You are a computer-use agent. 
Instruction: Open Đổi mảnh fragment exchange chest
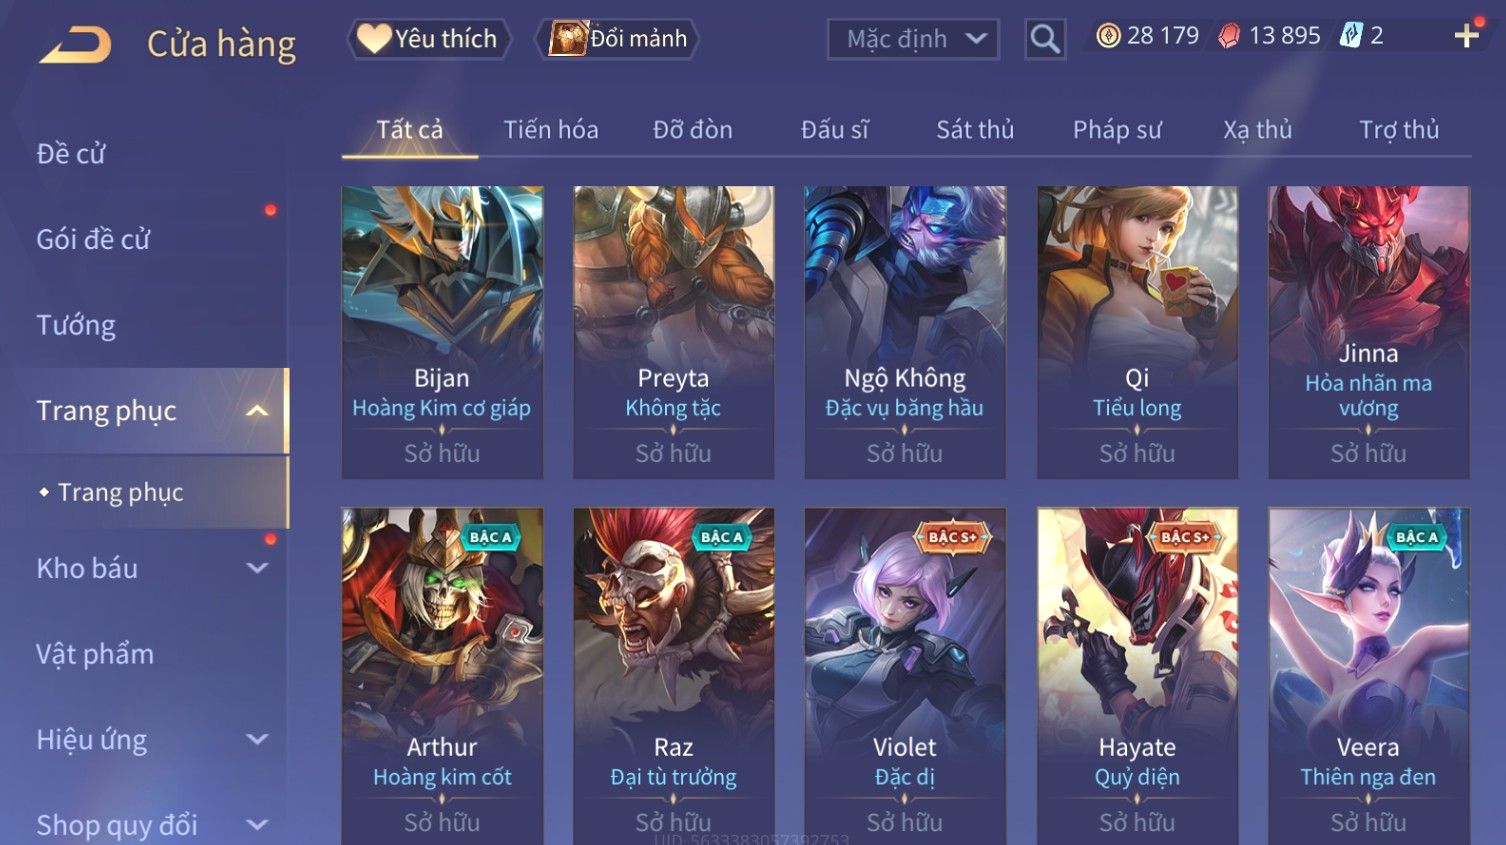click(618, 39)
